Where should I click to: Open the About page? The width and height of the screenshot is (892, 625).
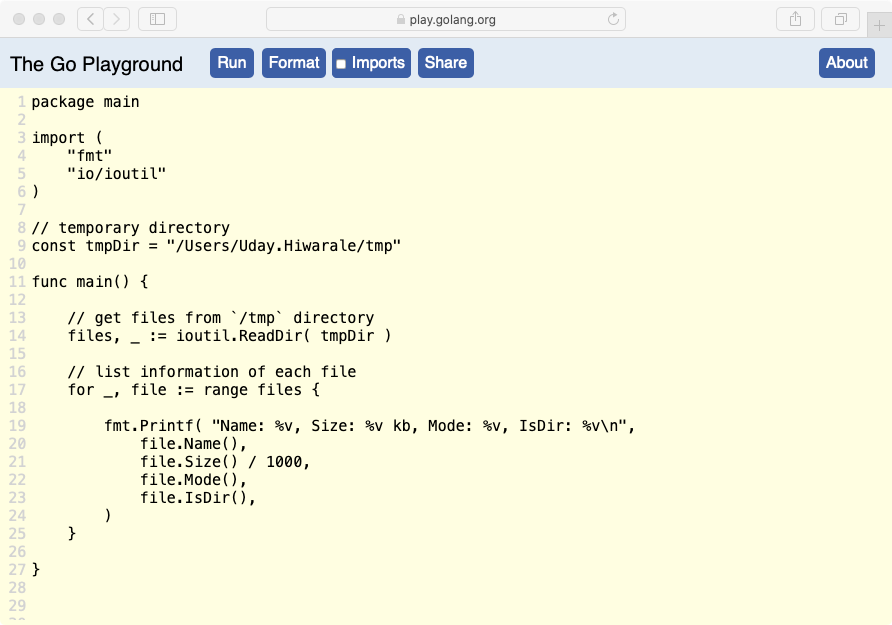tap(846, 63)
